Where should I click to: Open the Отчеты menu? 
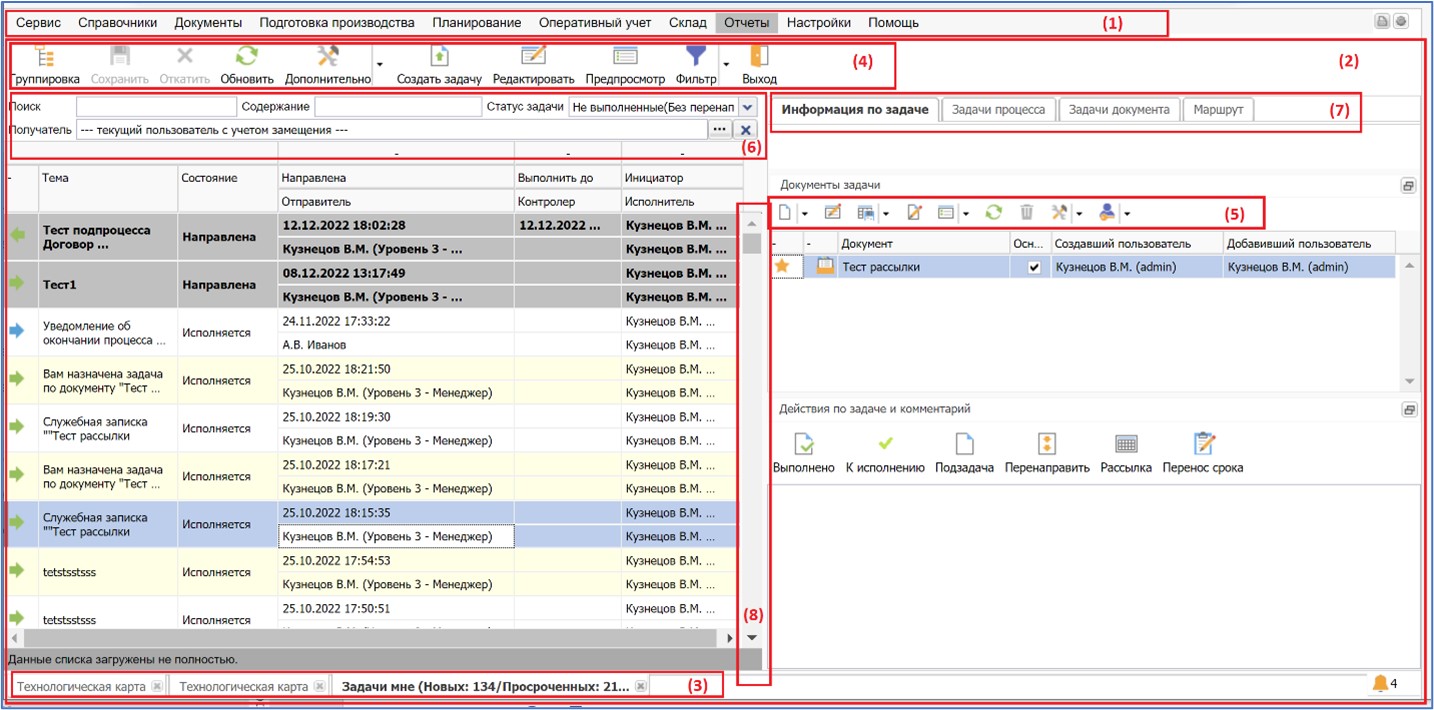(x=746, y=22)
